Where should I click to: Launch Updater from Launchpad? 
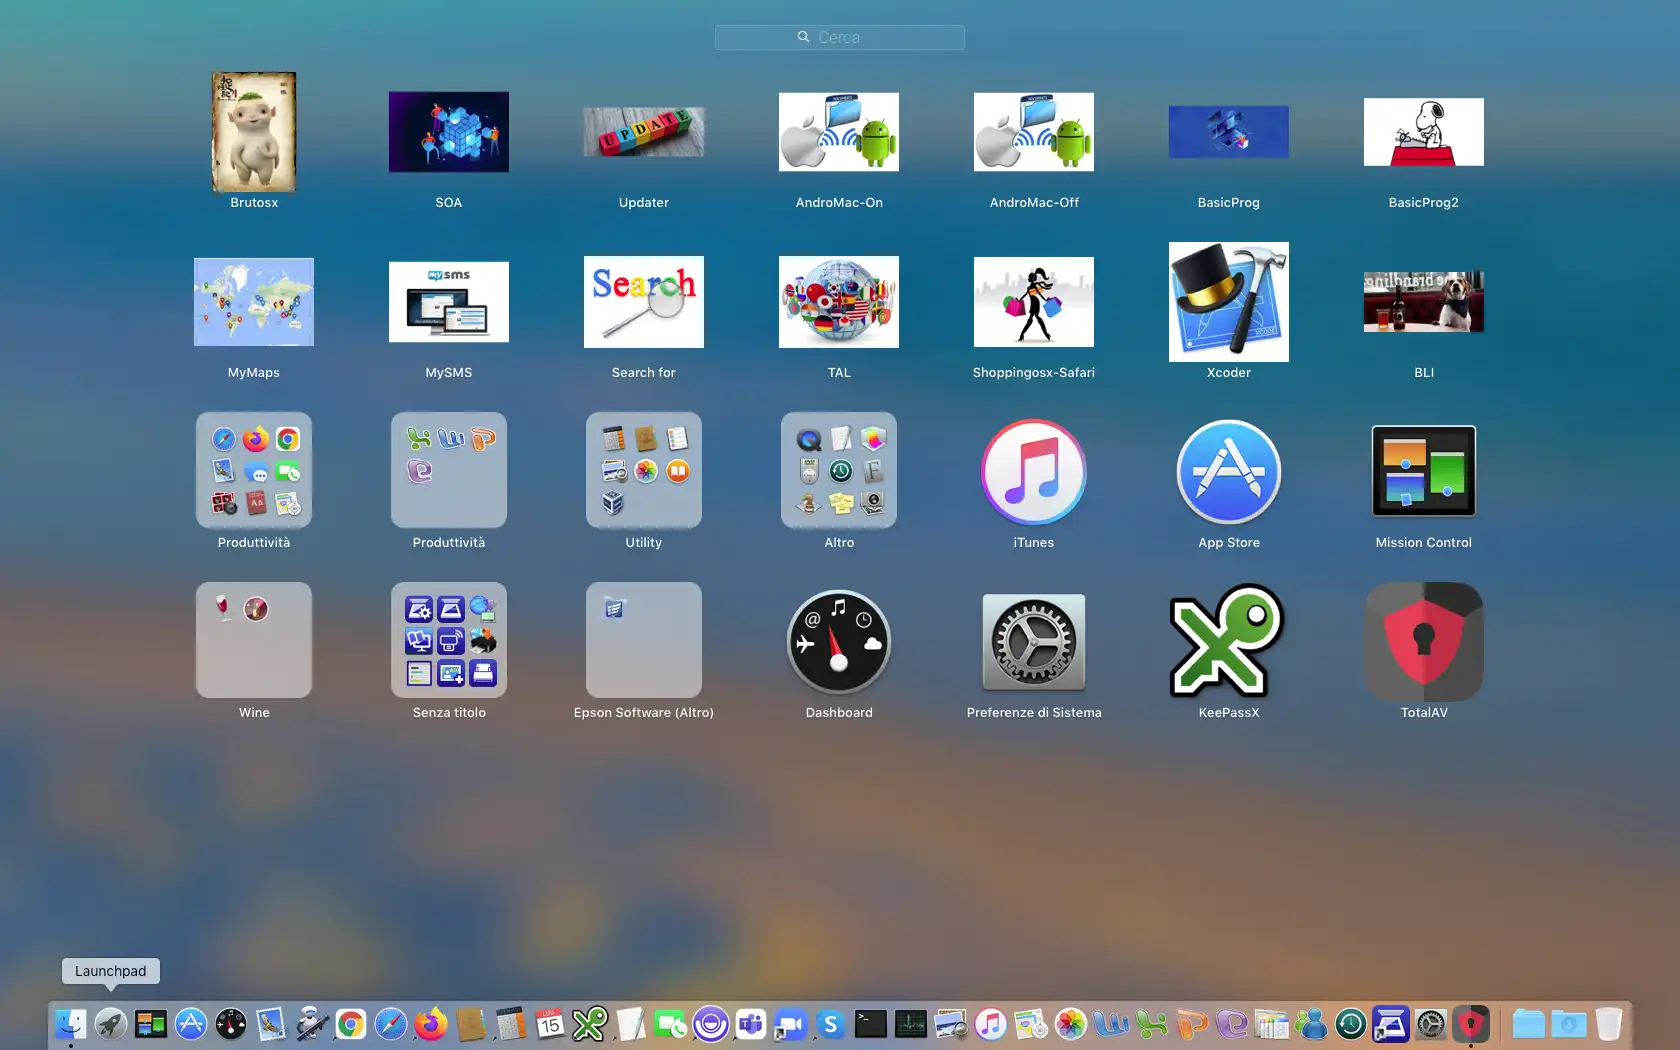644,132
